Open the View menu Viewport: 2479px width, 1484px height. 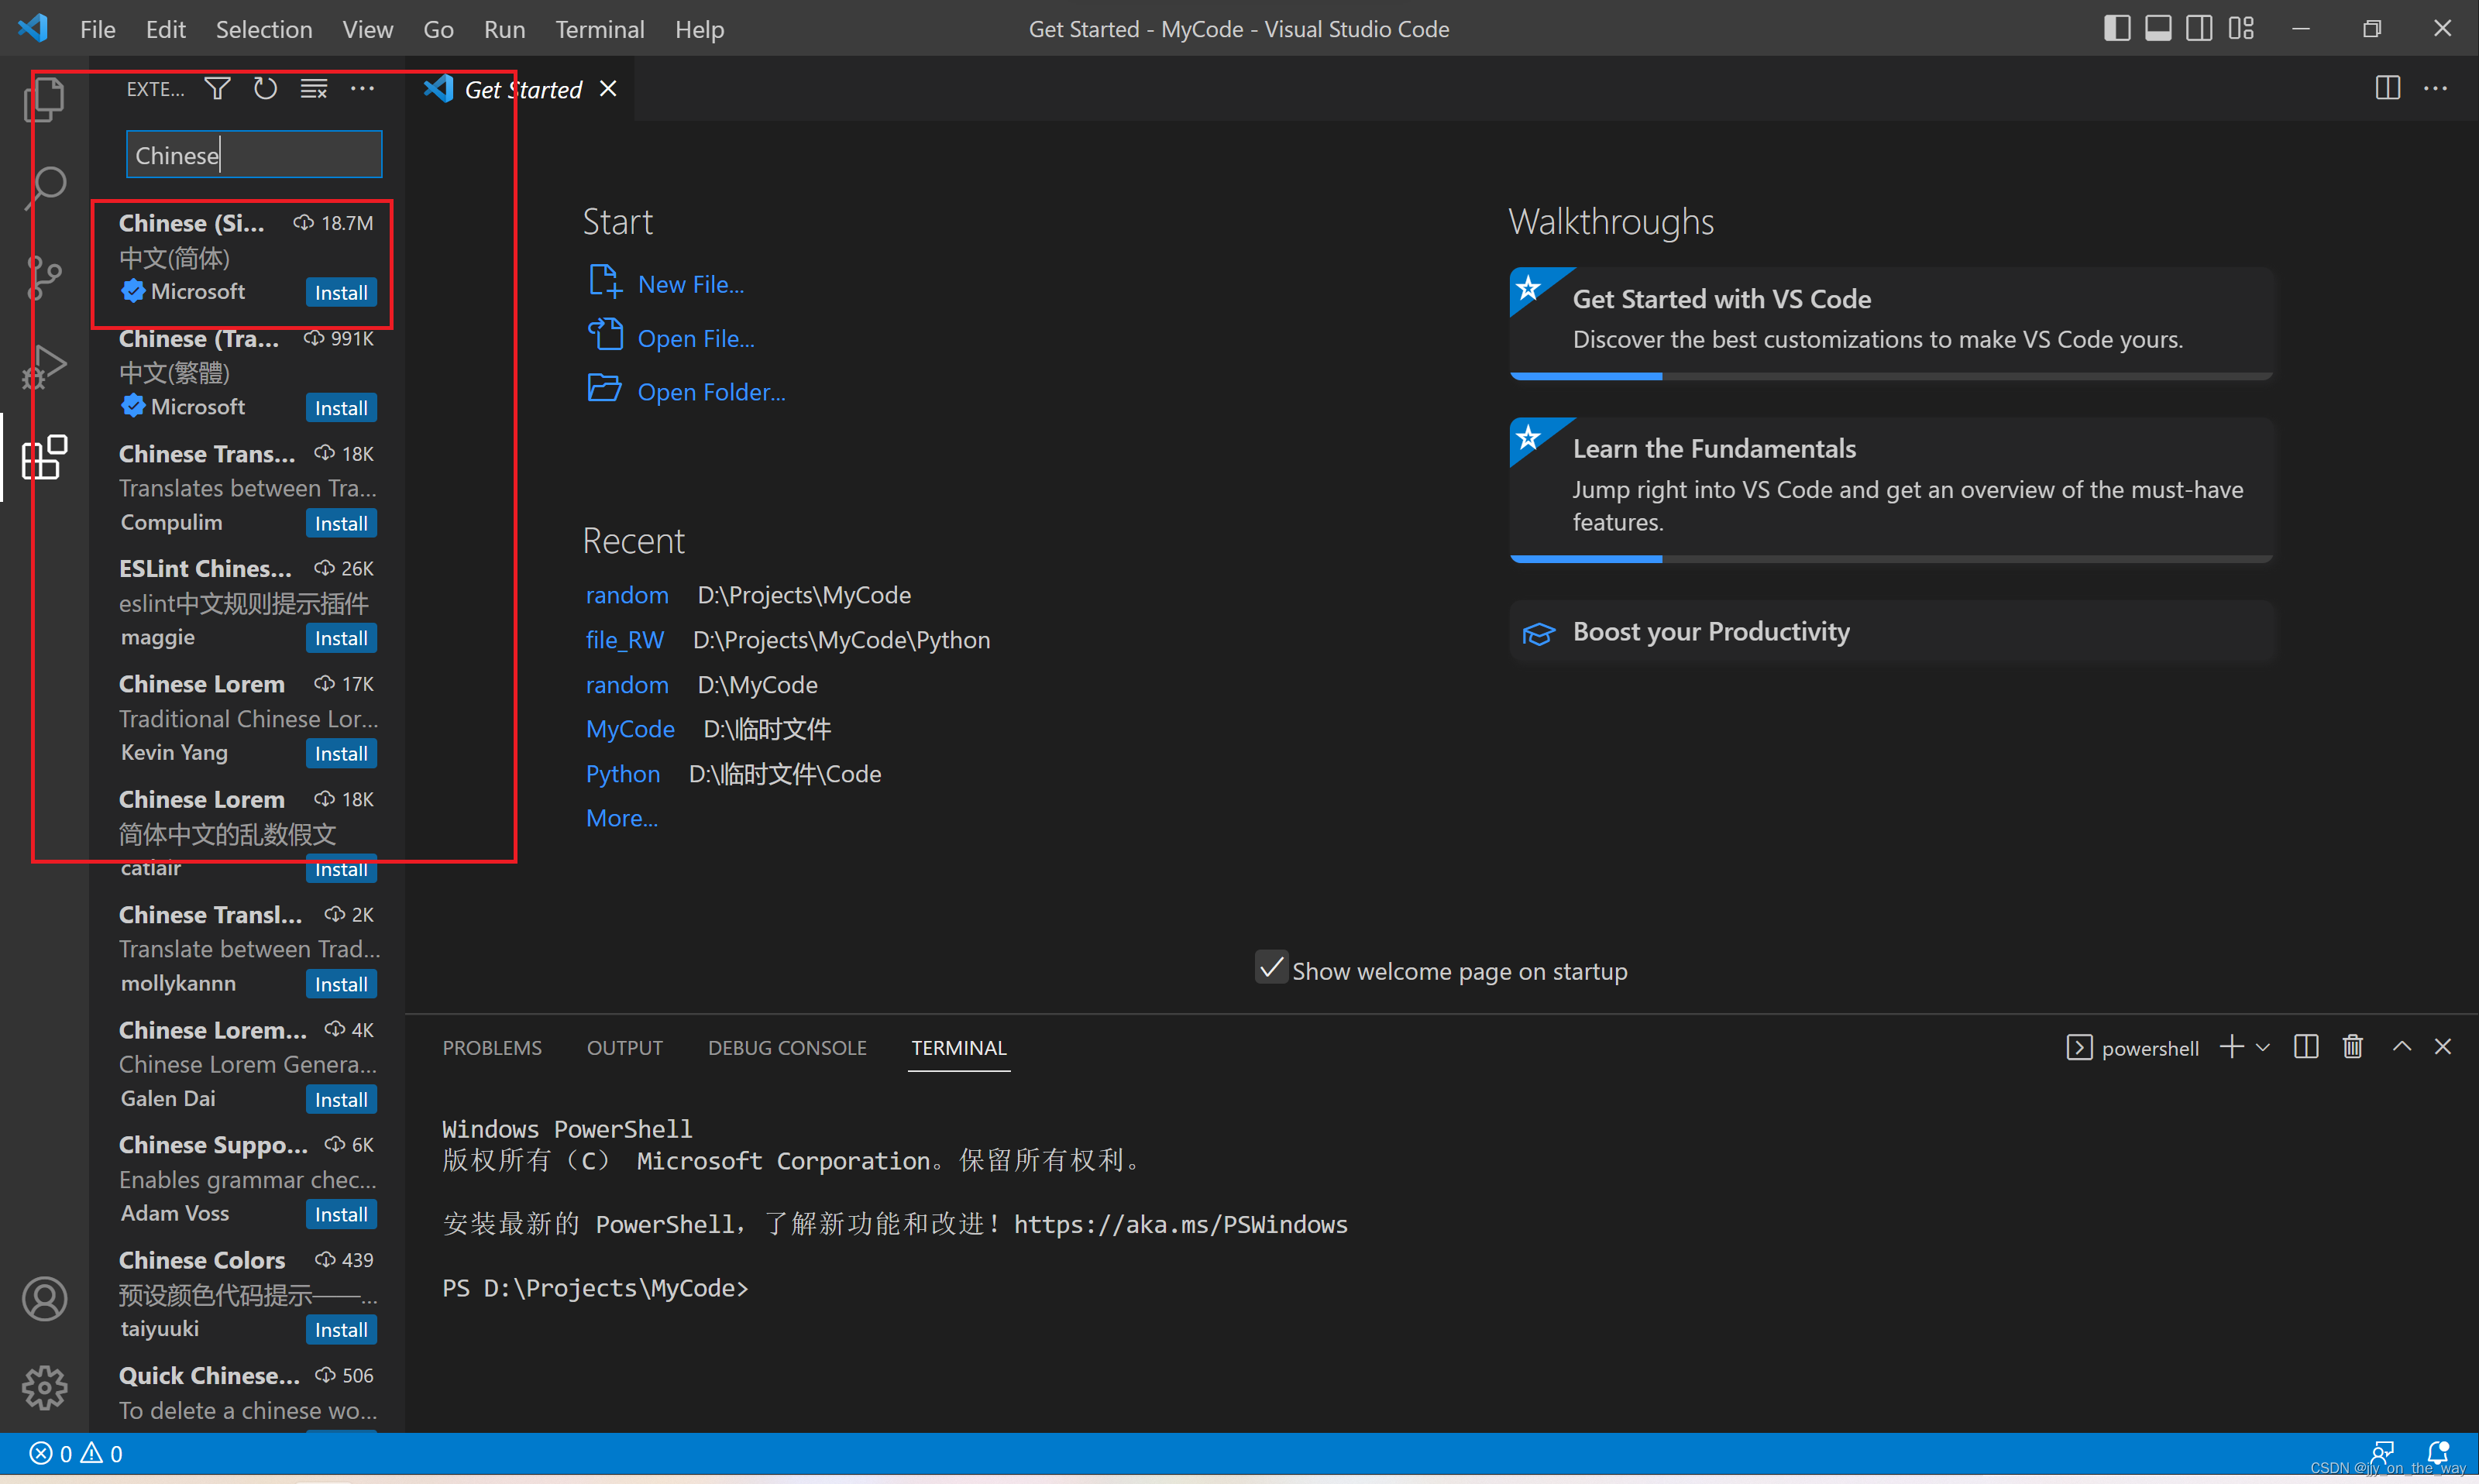click(x=367, y=29)
